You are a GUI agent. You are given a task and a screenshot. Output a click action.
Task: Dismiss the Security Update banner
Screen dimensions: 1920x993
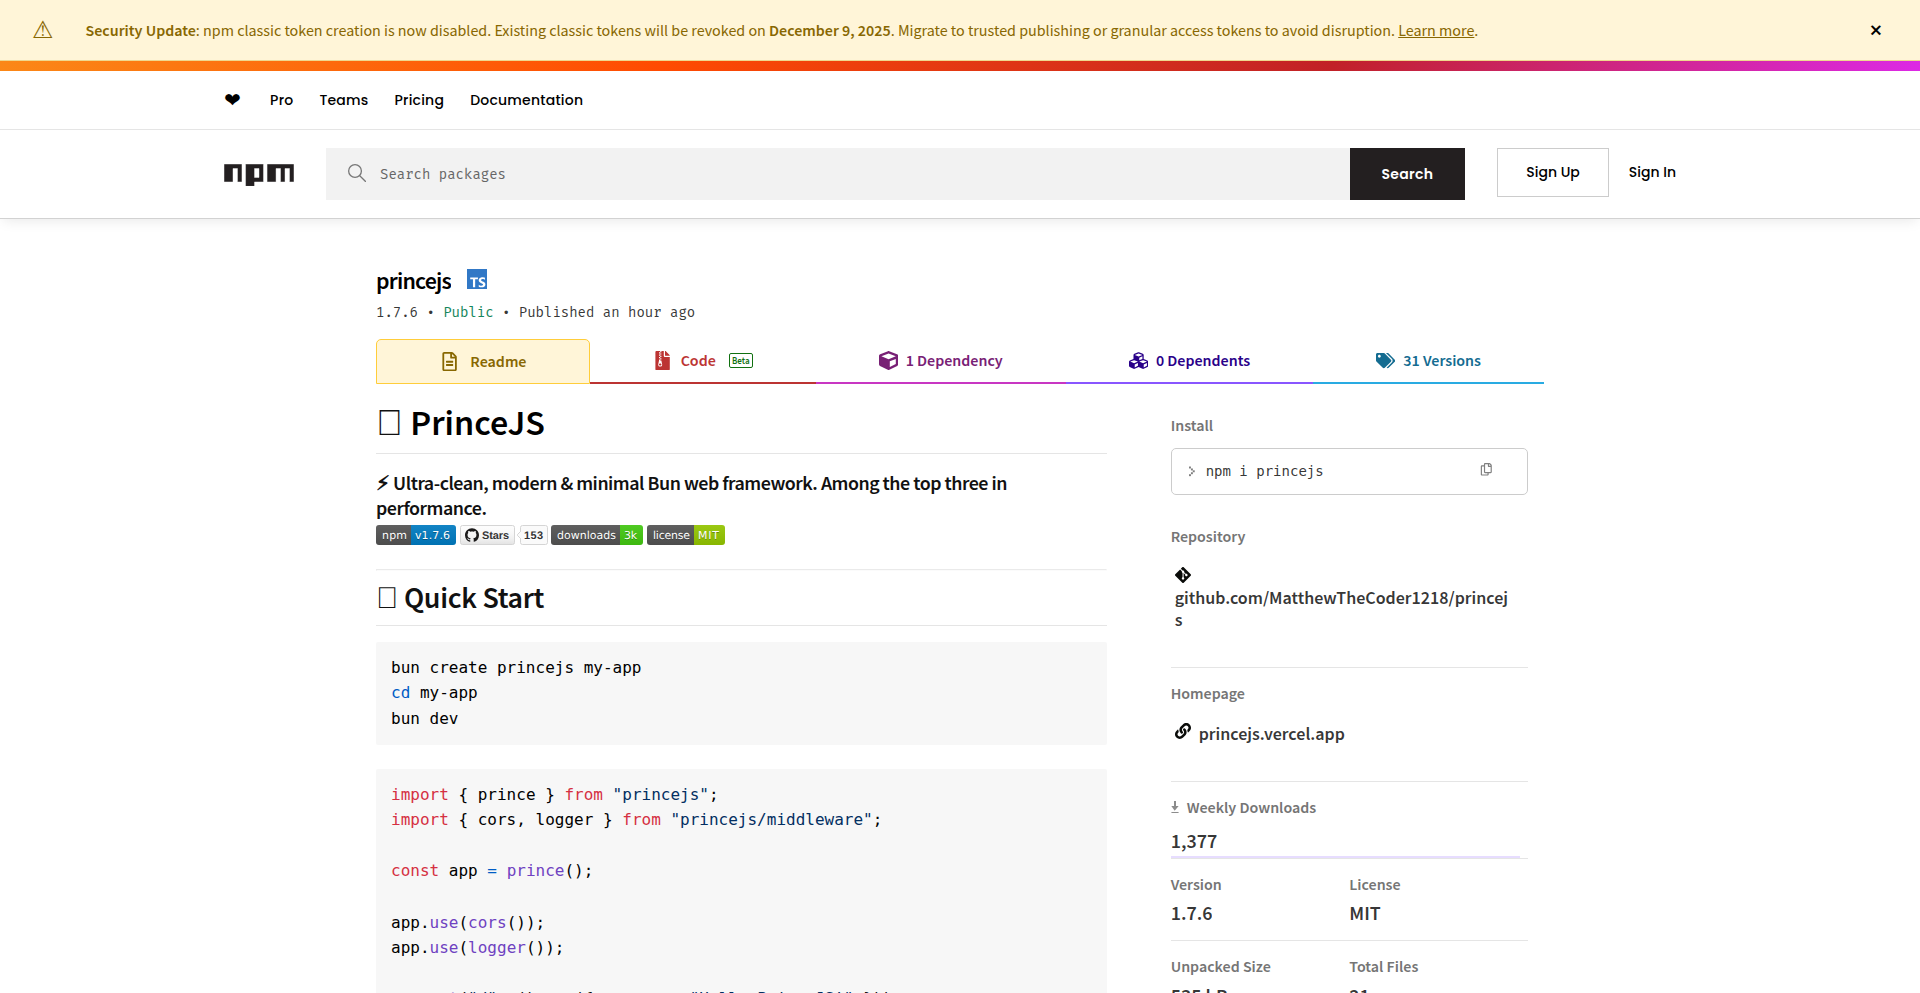(x=1876, y=30)
